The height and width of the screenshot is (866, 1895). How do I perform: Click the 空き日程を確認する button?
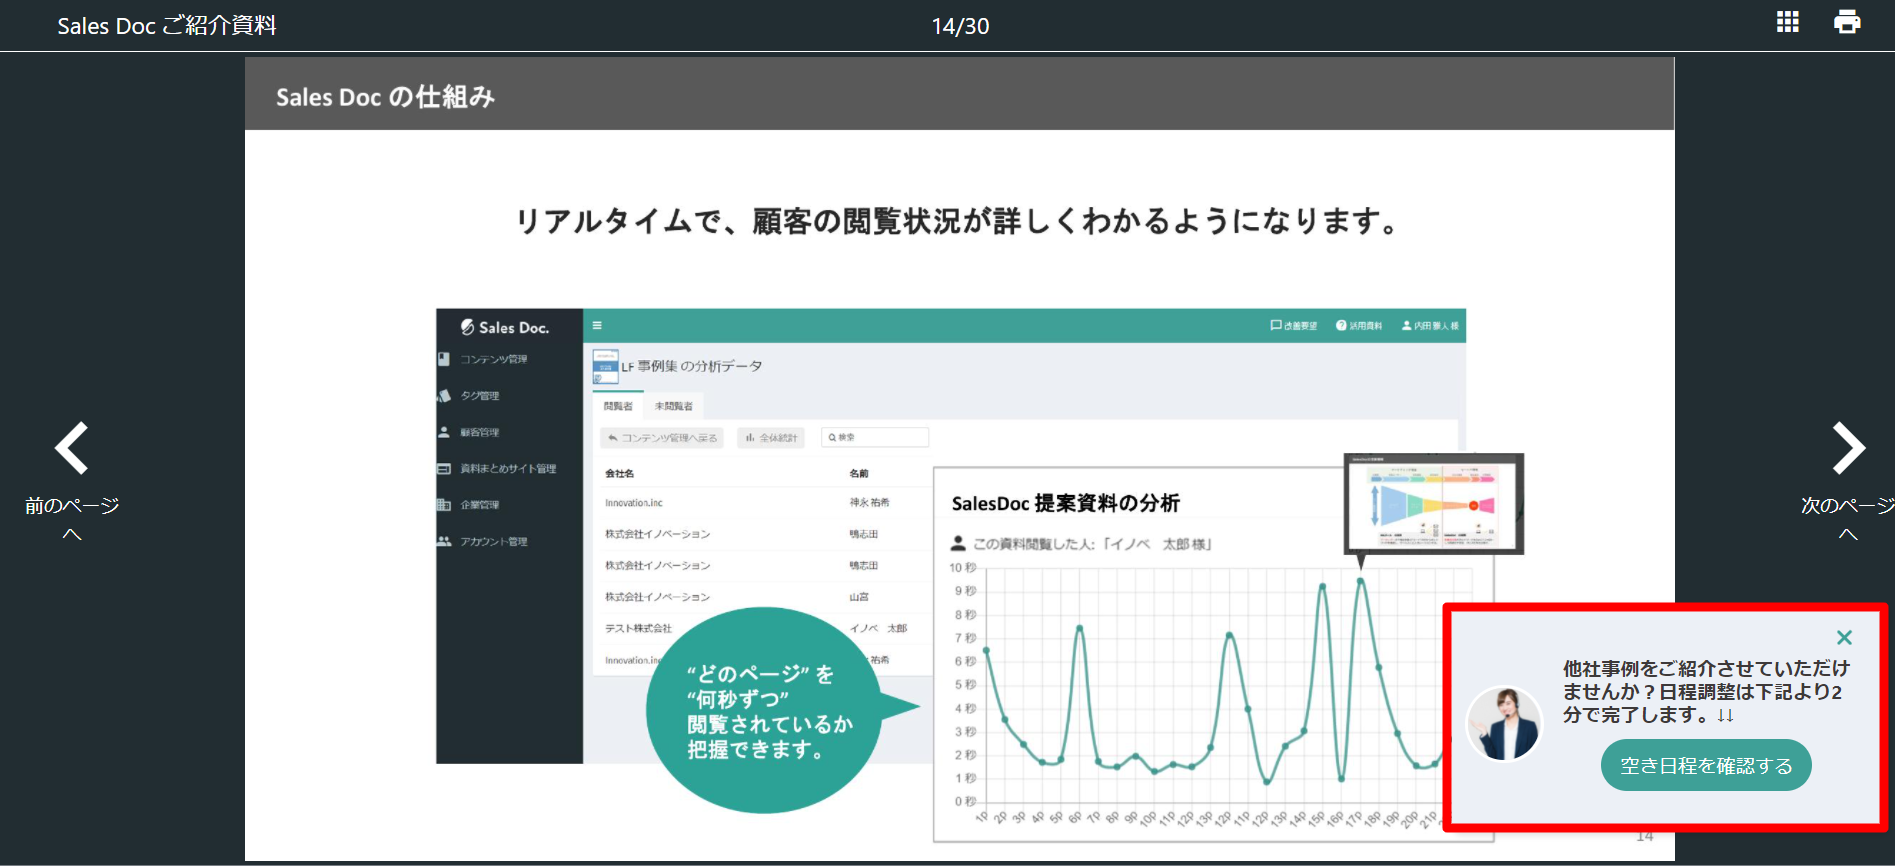pyautogui.click(x=1706, y=766)
